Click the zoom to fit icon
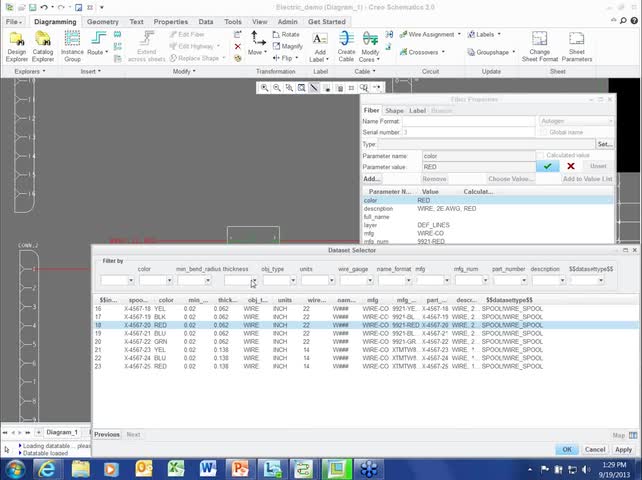Image resolution: width=642 pixels, height=480 pixels. click(301, 88)
